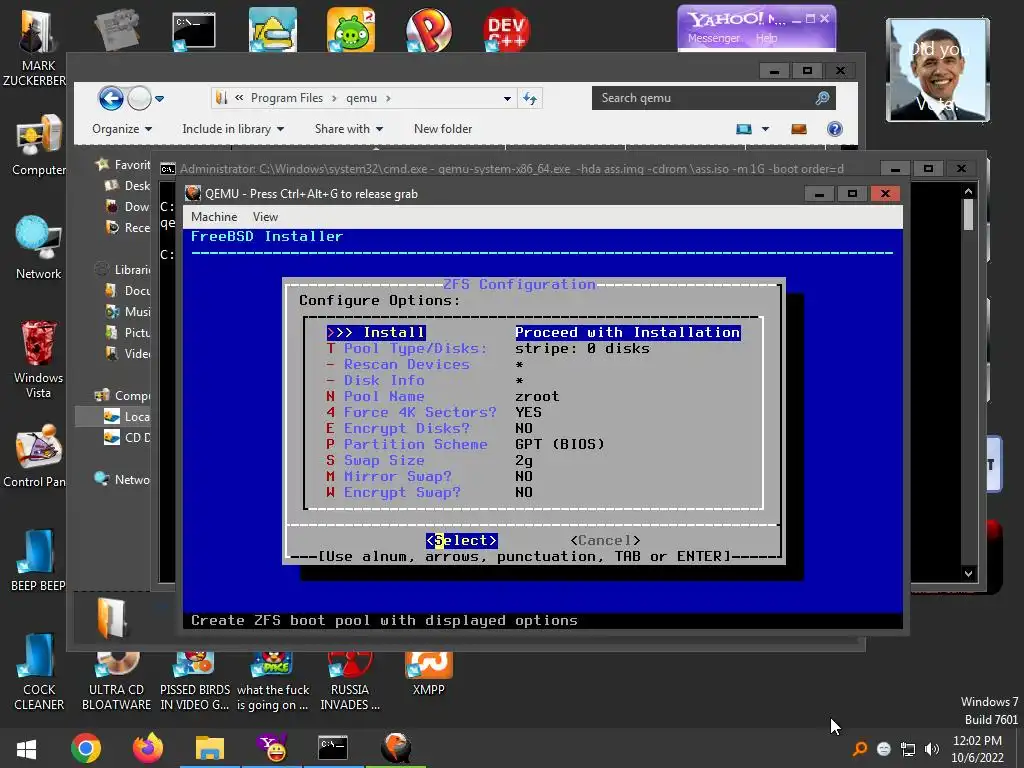Click Program Files breadcrumb in address bar
Image resolution: width=1024 pixels, height=768 pixels.
click(x=287, y=98)
